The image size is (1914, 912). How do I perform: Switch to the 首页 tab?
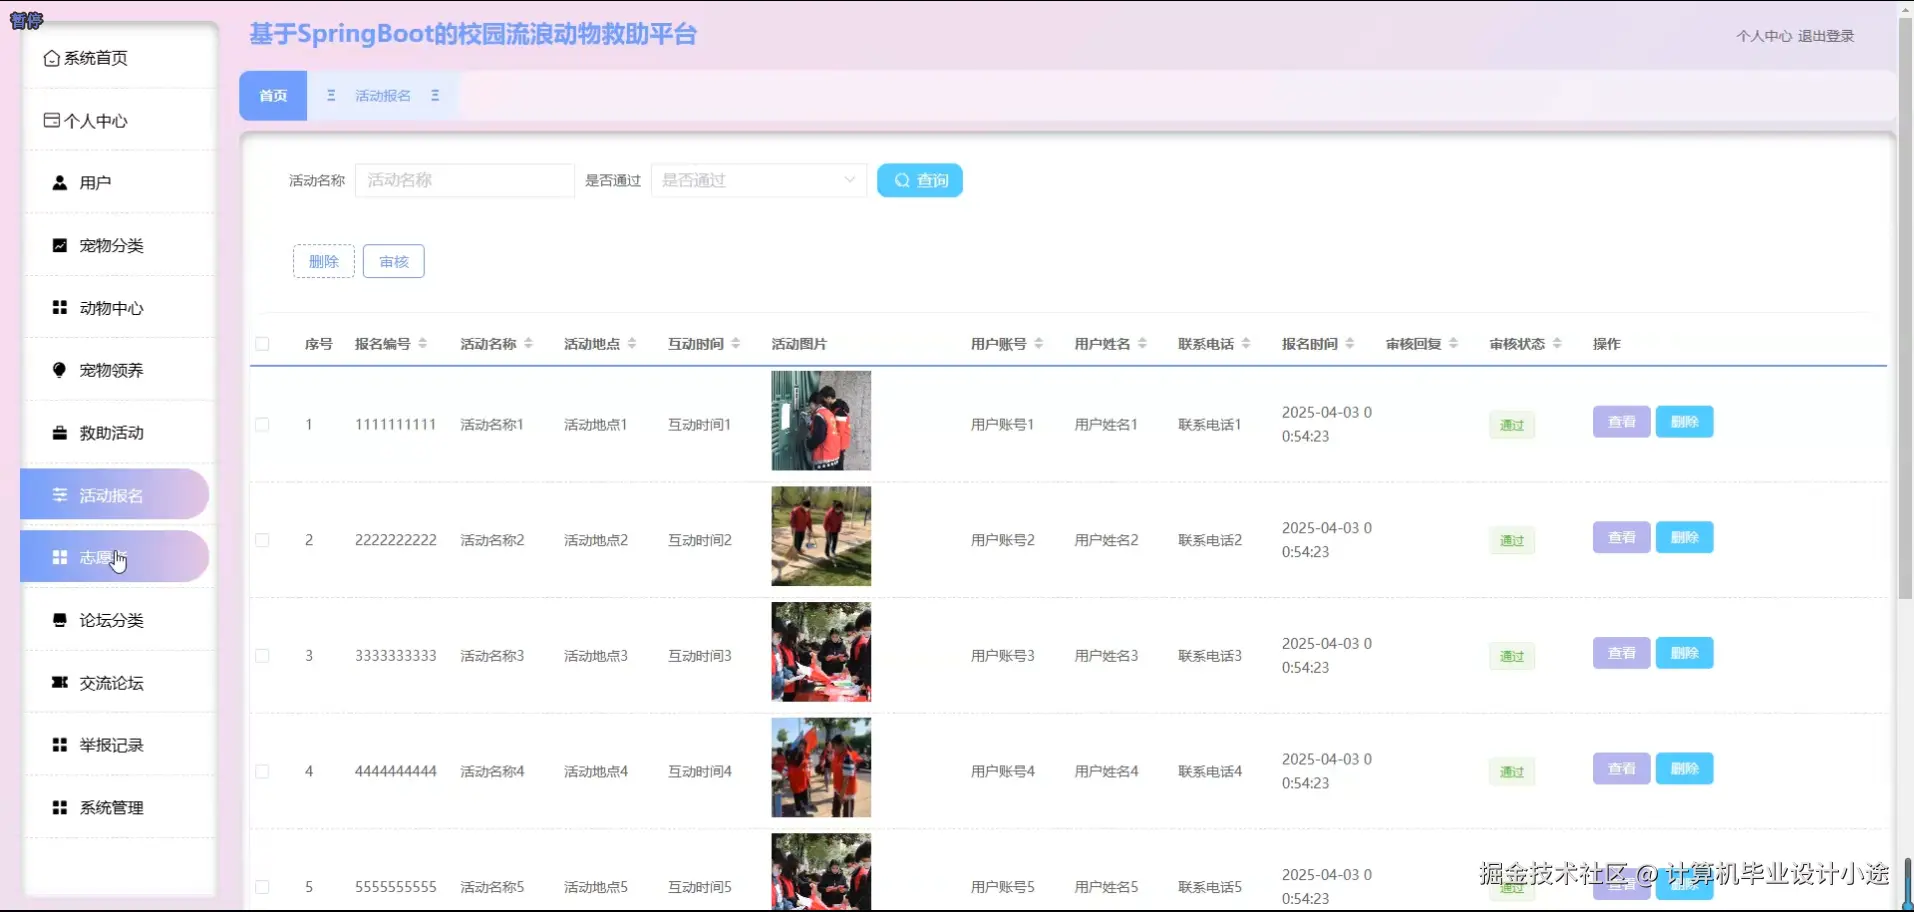click(x=273, y=95)
